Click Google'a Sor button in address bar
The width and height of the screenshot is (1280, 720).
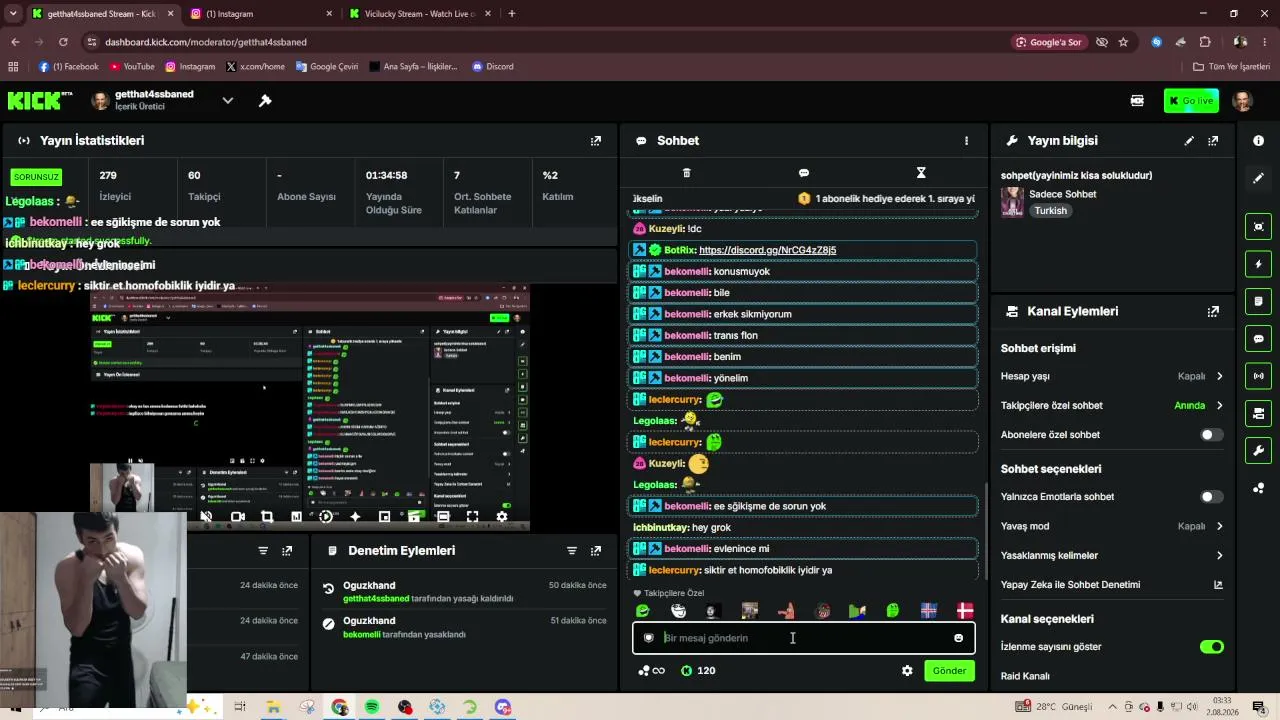coord(1048,42)
